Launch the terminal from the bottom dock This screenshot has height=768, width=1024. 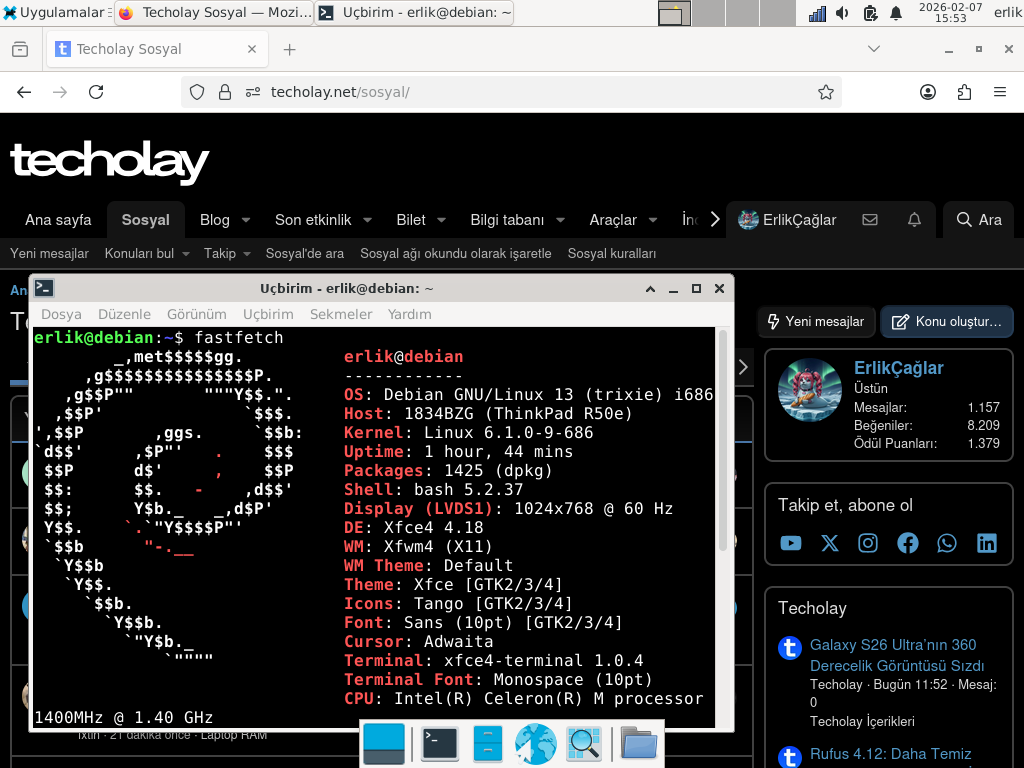[x=440, y=744]
